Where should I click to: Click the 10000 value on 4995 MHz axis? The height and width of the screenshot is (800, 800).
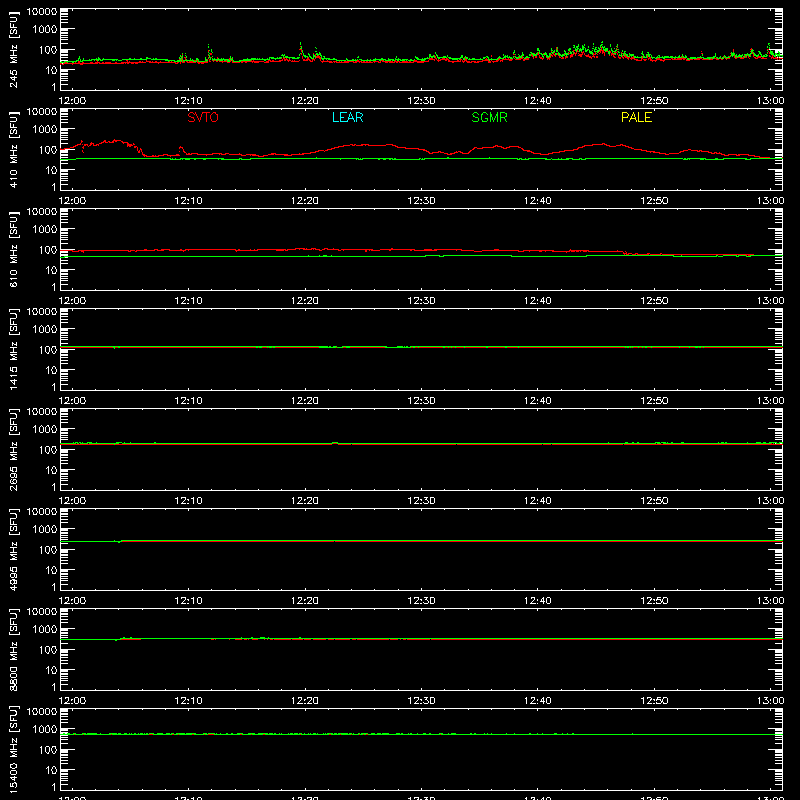point(42,512)
